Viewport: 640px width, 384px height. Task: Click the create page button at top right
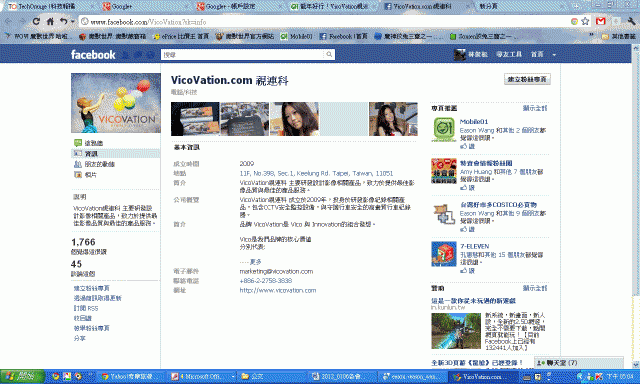pos(527,79)
